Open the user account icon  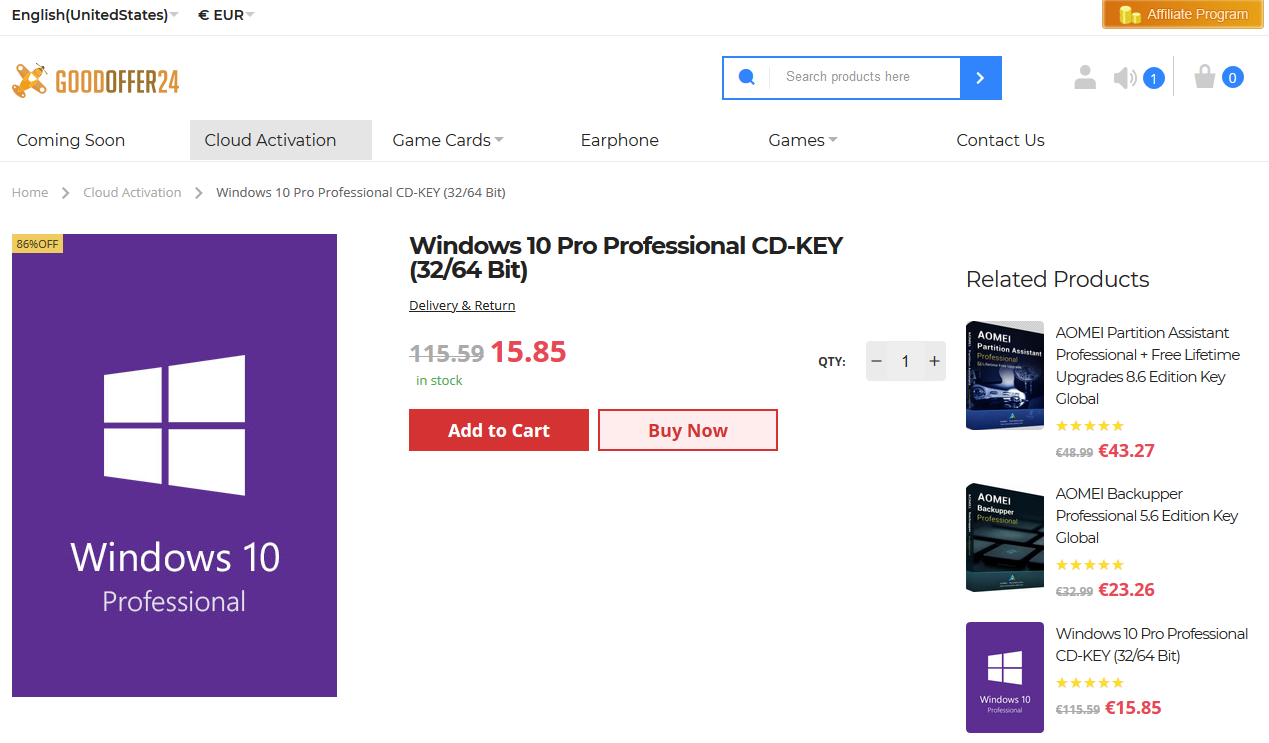tap(1085, 77)
